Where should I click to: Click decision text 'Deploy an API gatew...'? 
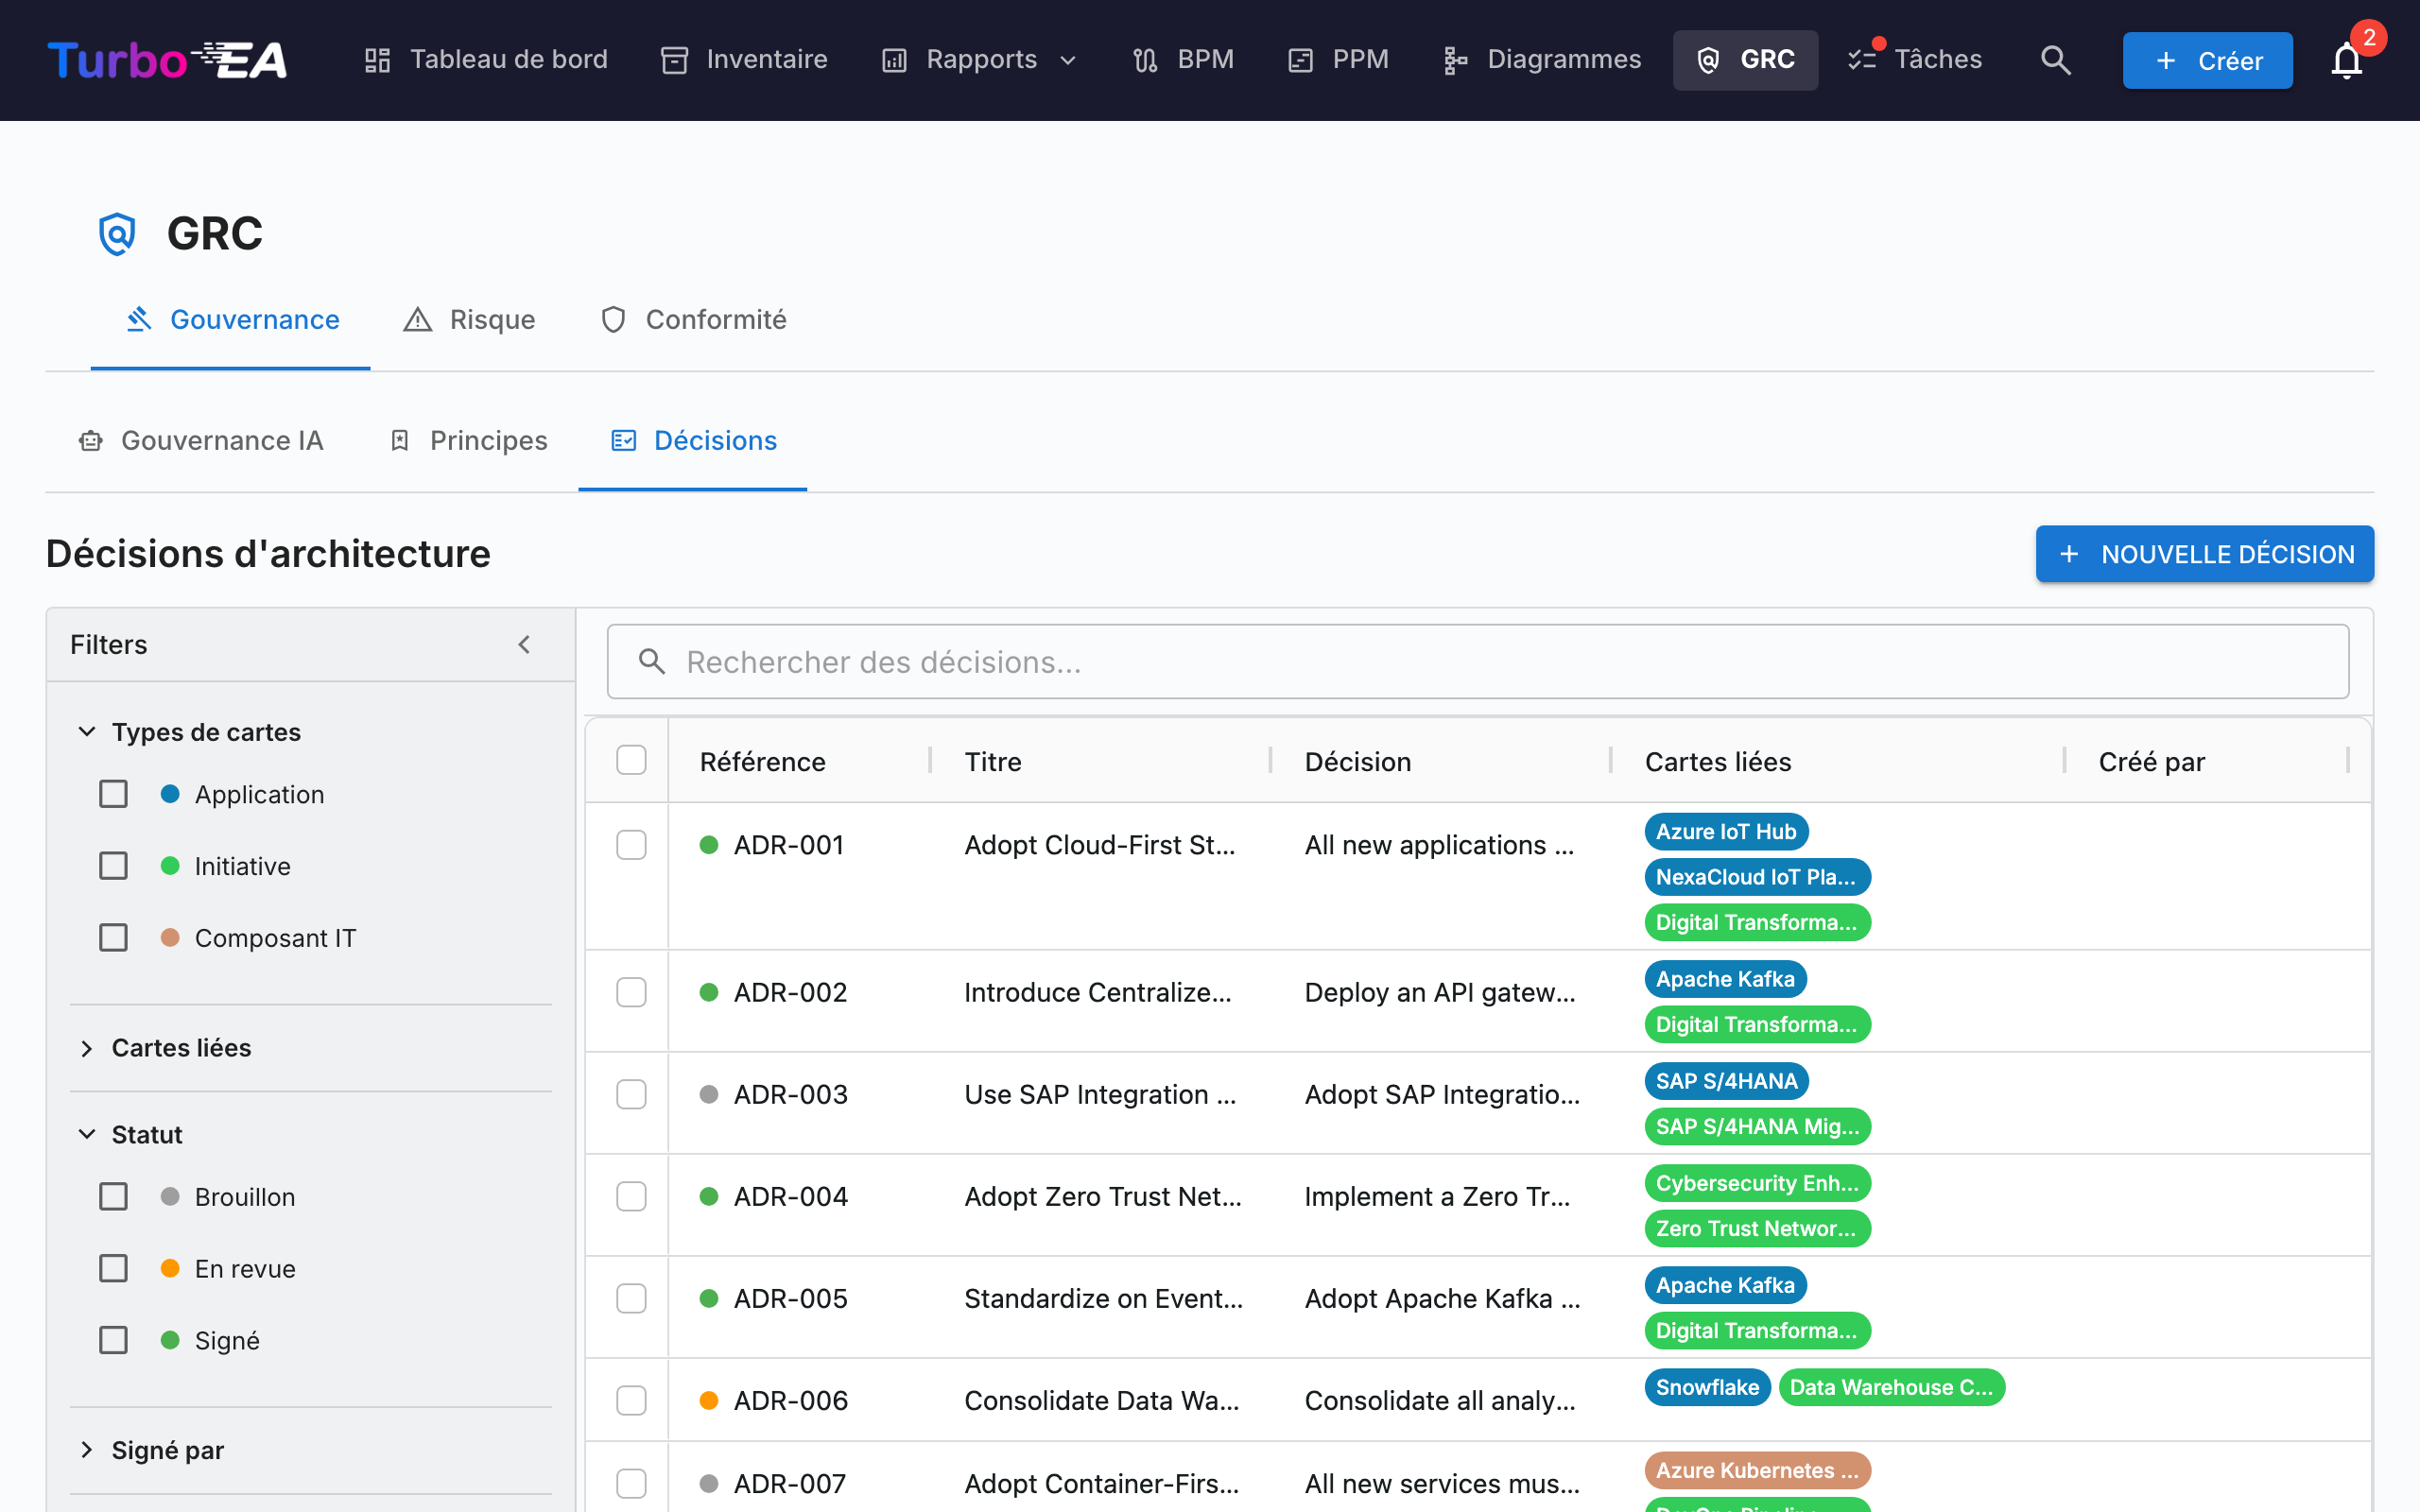(1440, 992)
